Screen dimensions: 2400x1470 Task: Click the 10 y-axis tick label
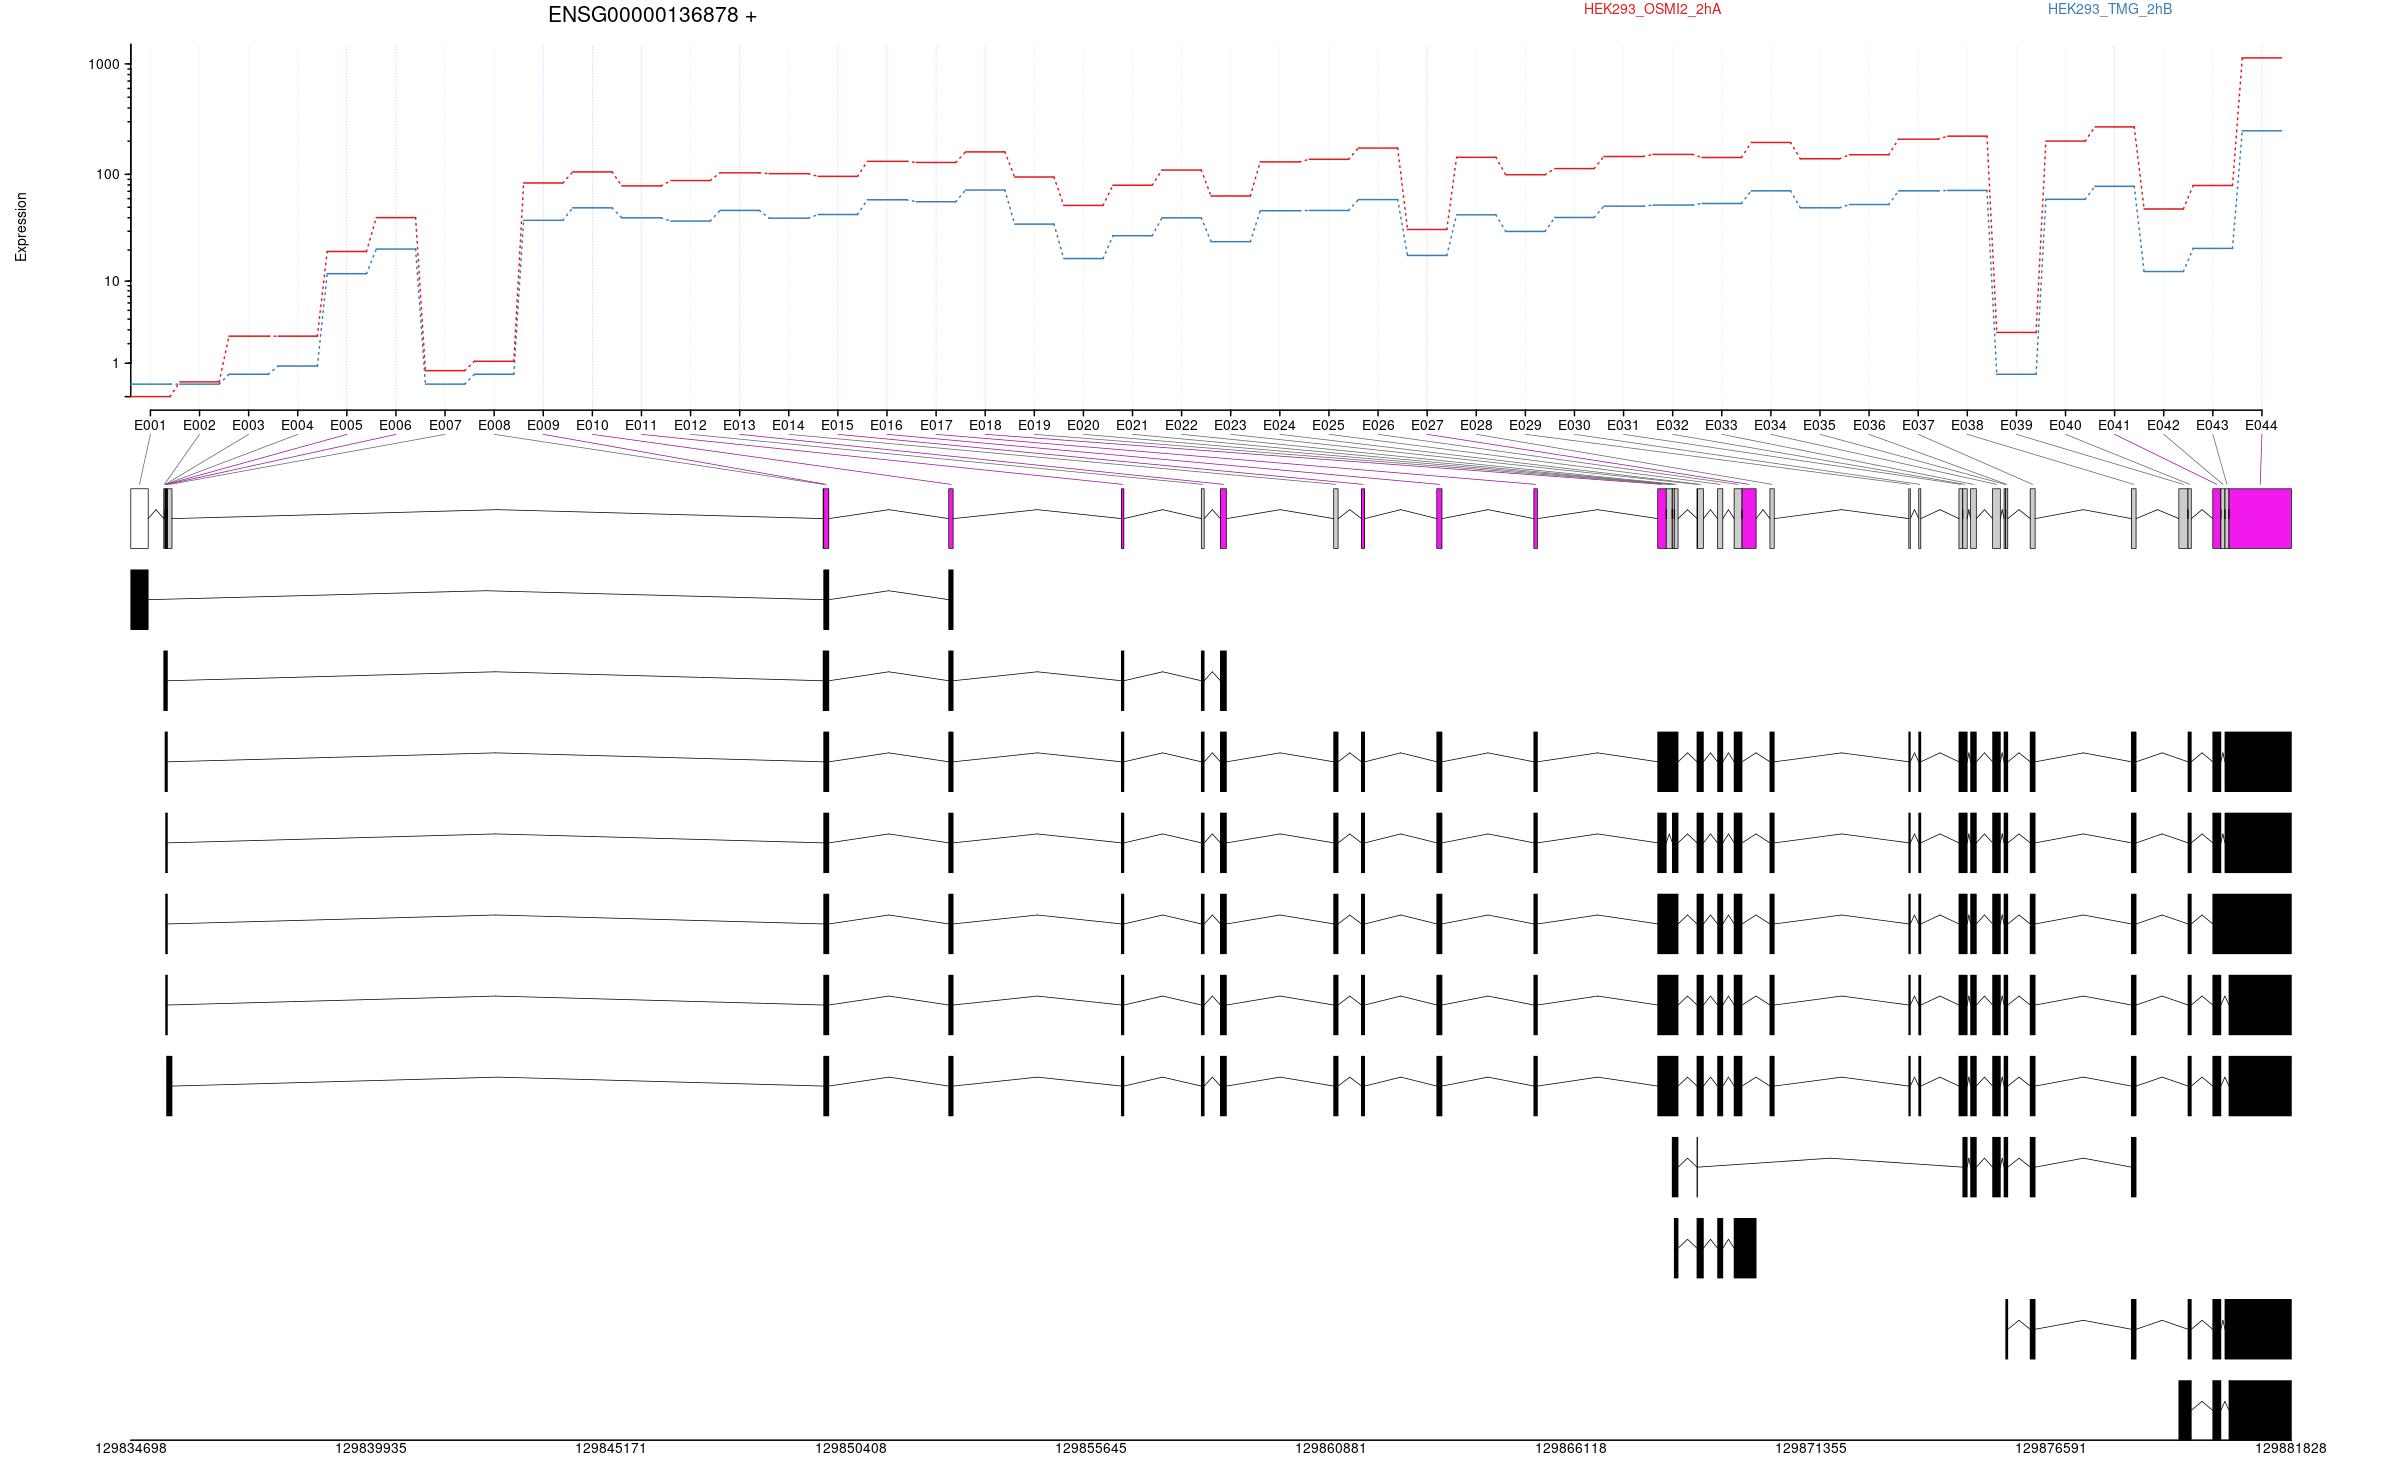111,281
